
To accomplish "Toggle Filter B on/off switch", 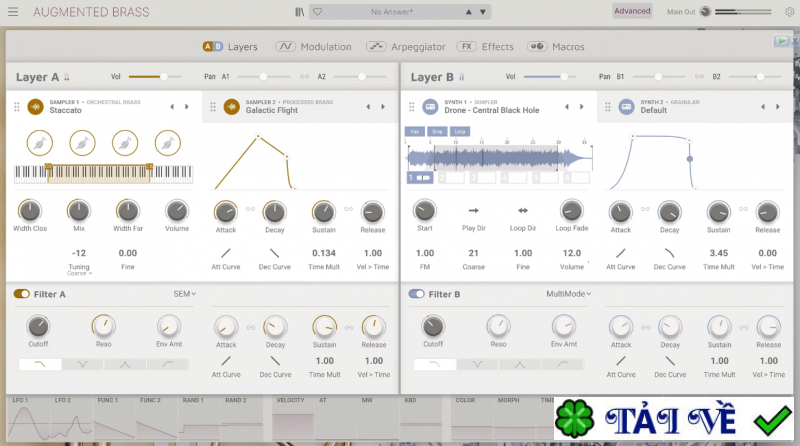I will pyautogui.click(x=416, y=294).
